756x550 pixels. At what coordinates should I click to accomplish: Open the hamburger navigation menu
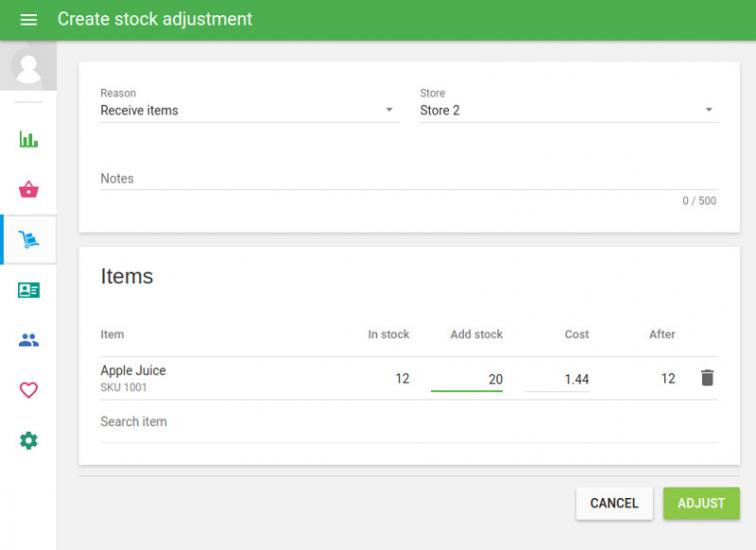pyautogui.click(x=28, y=20)
